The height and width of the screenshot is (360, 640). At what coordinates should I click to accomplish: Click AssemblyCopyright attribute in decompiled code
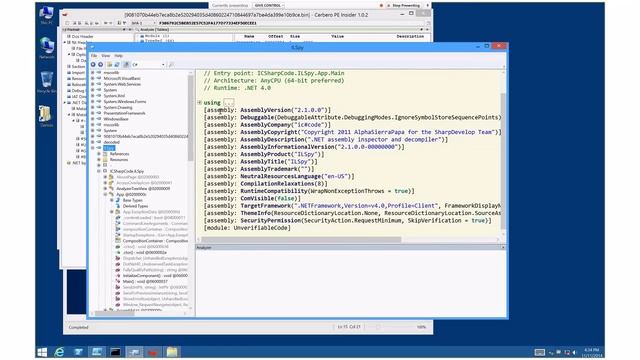click(x=269, y=132)
